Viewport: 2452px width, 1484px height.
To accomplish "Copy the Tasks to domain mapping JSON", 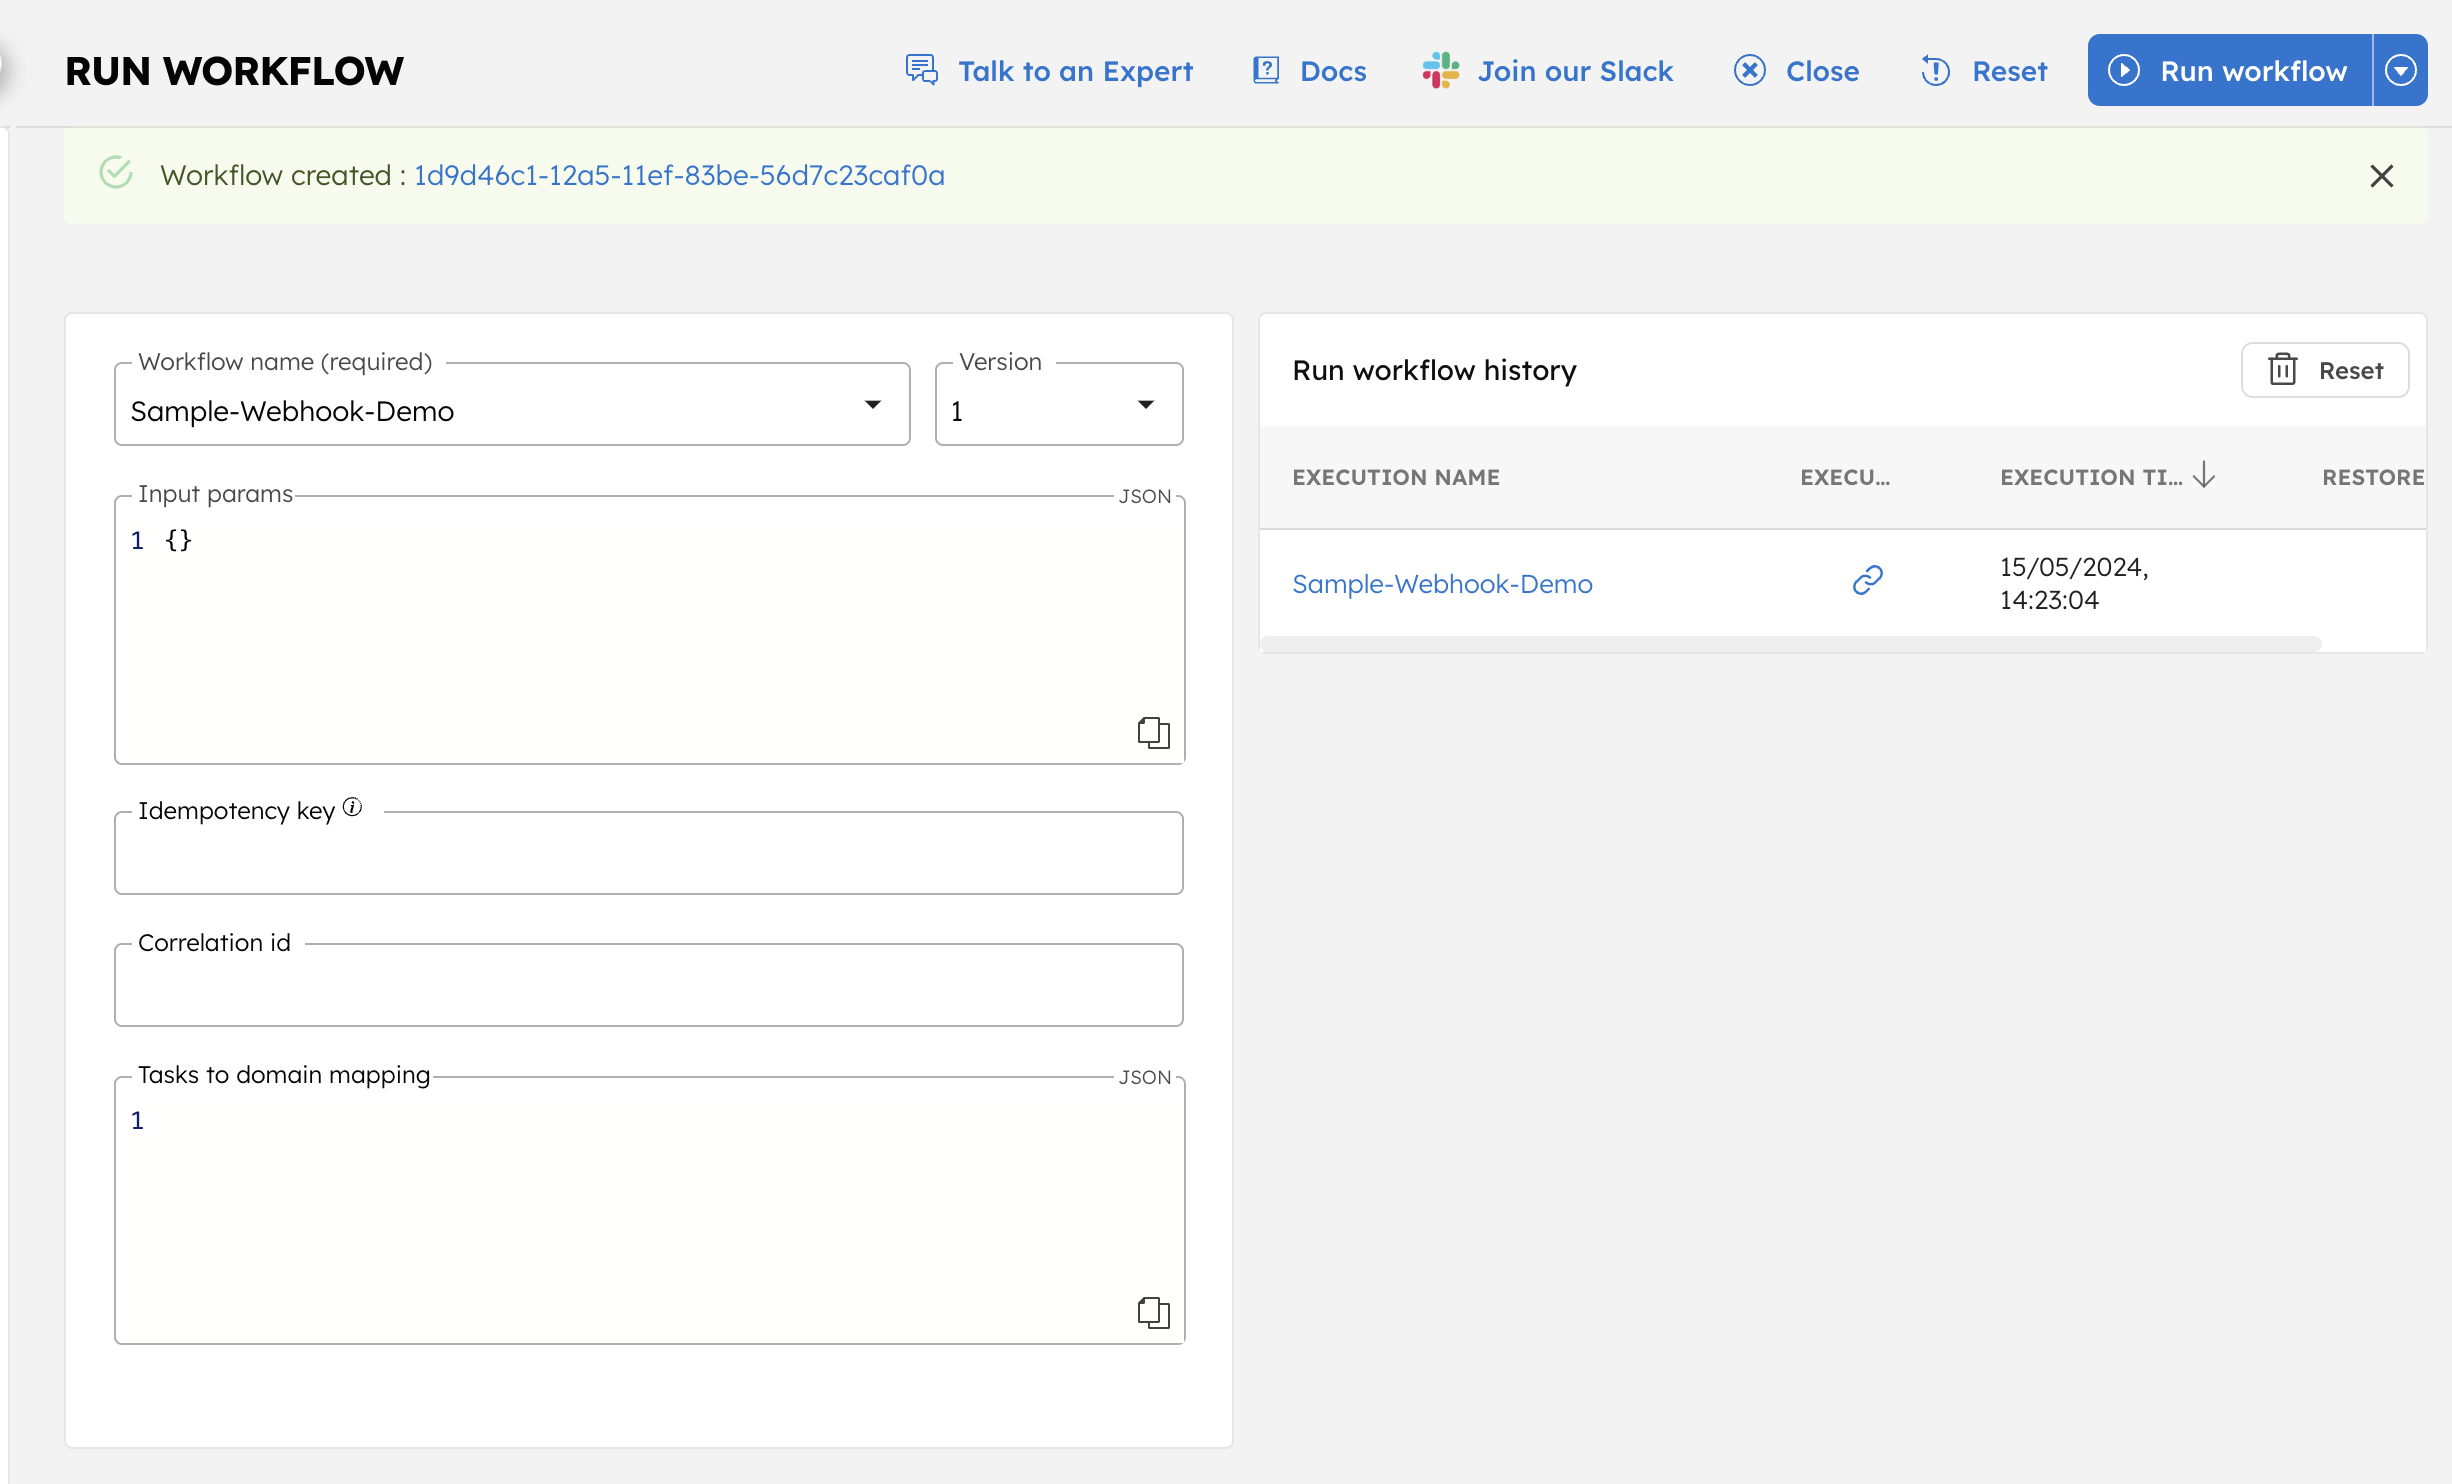I will pos(1152,1313).
